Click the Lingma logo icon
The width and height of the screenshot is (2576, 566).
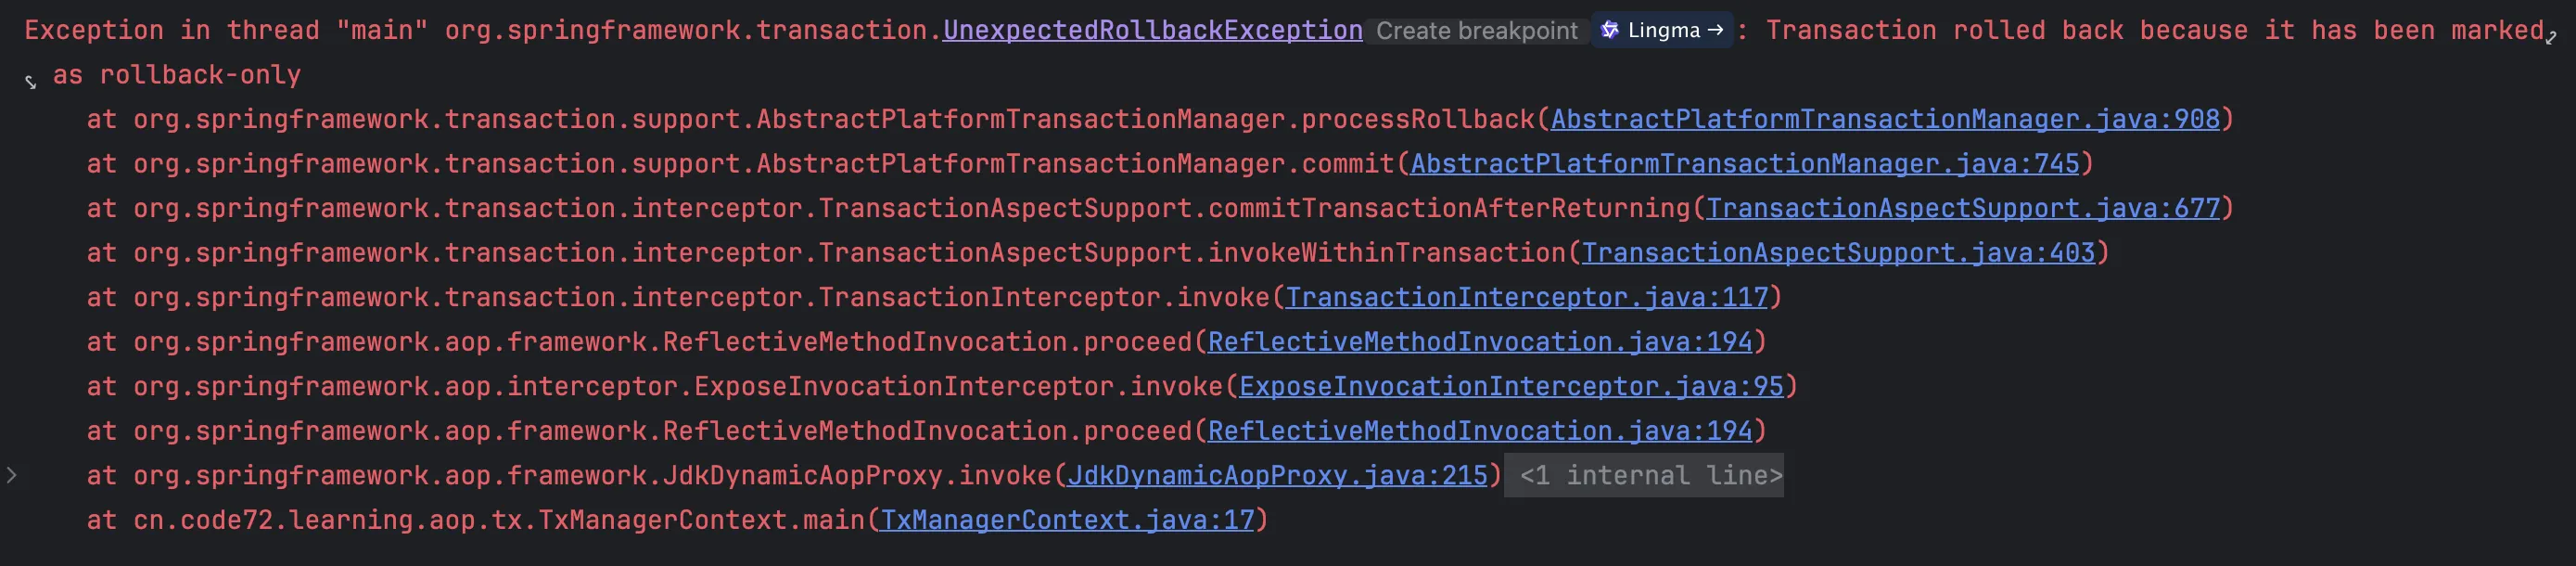(x=1610, y=30)
